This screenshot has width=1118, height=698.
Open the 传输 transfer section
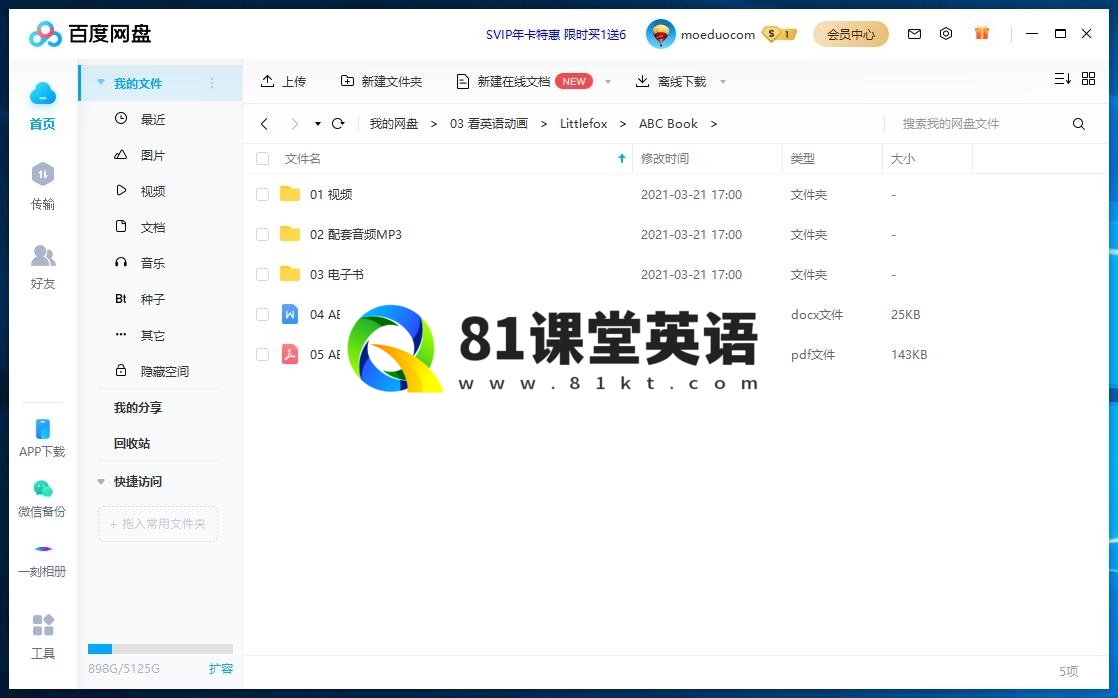(43, 187)
